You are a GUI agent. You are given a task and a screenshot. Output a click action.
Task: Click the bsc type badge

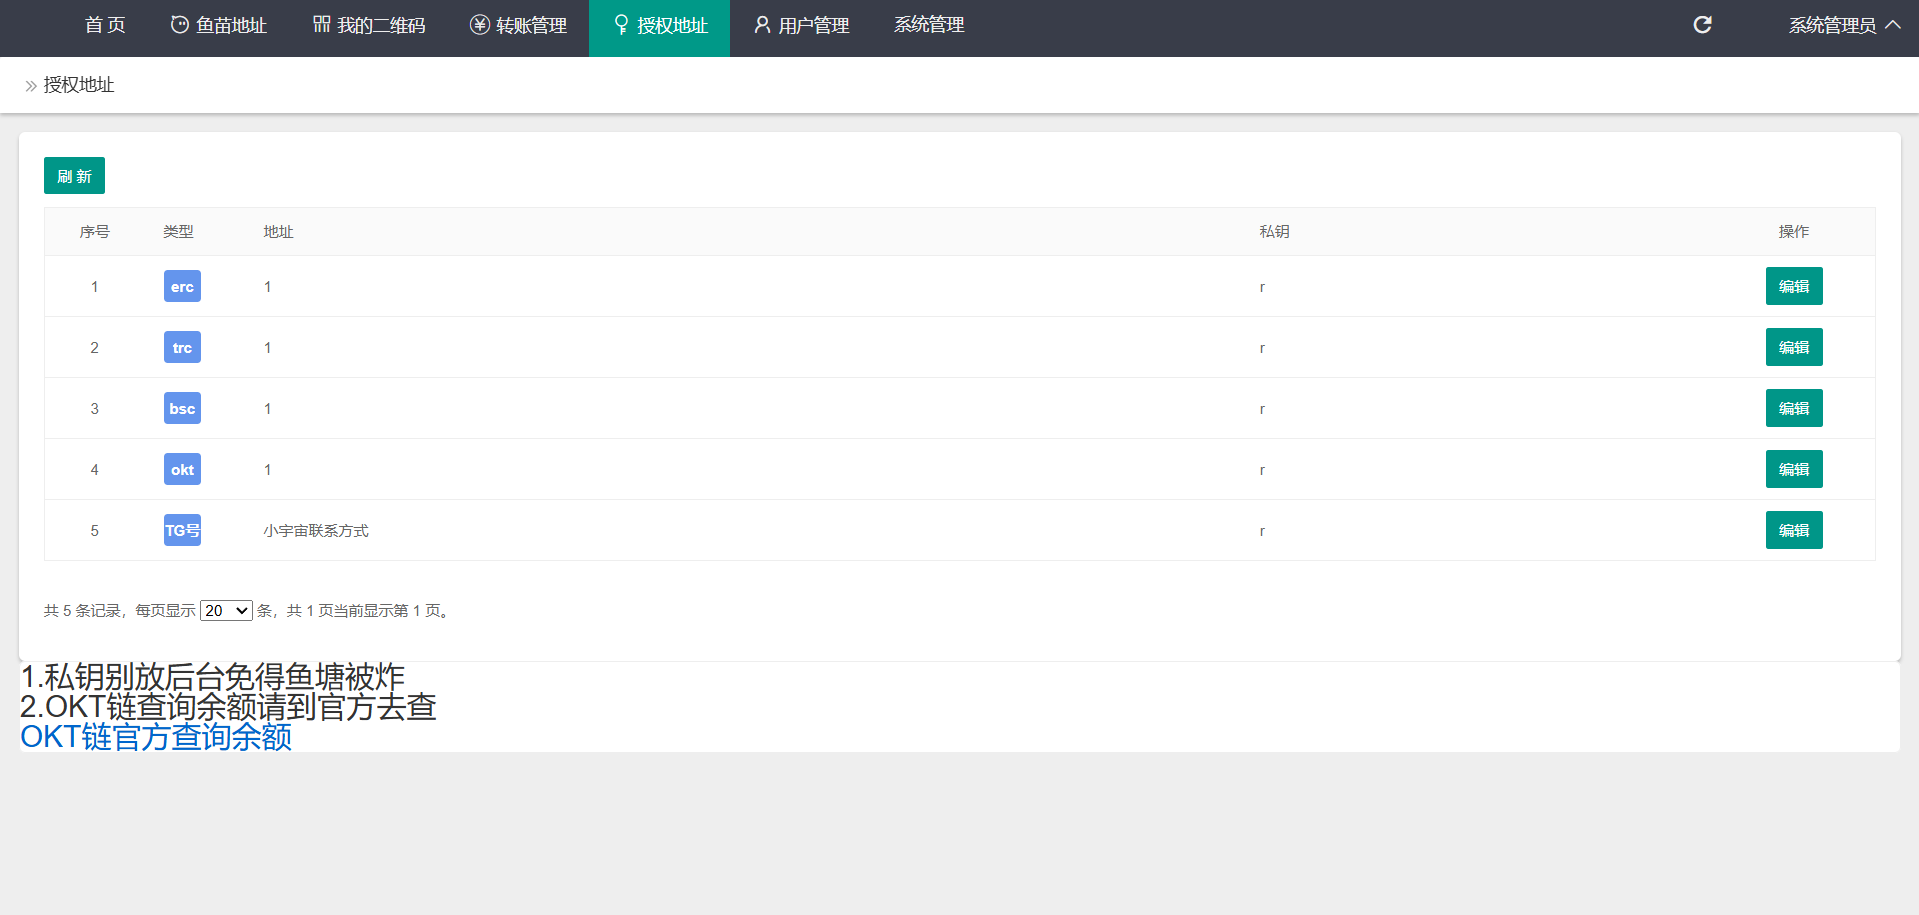tap(182, 409)
